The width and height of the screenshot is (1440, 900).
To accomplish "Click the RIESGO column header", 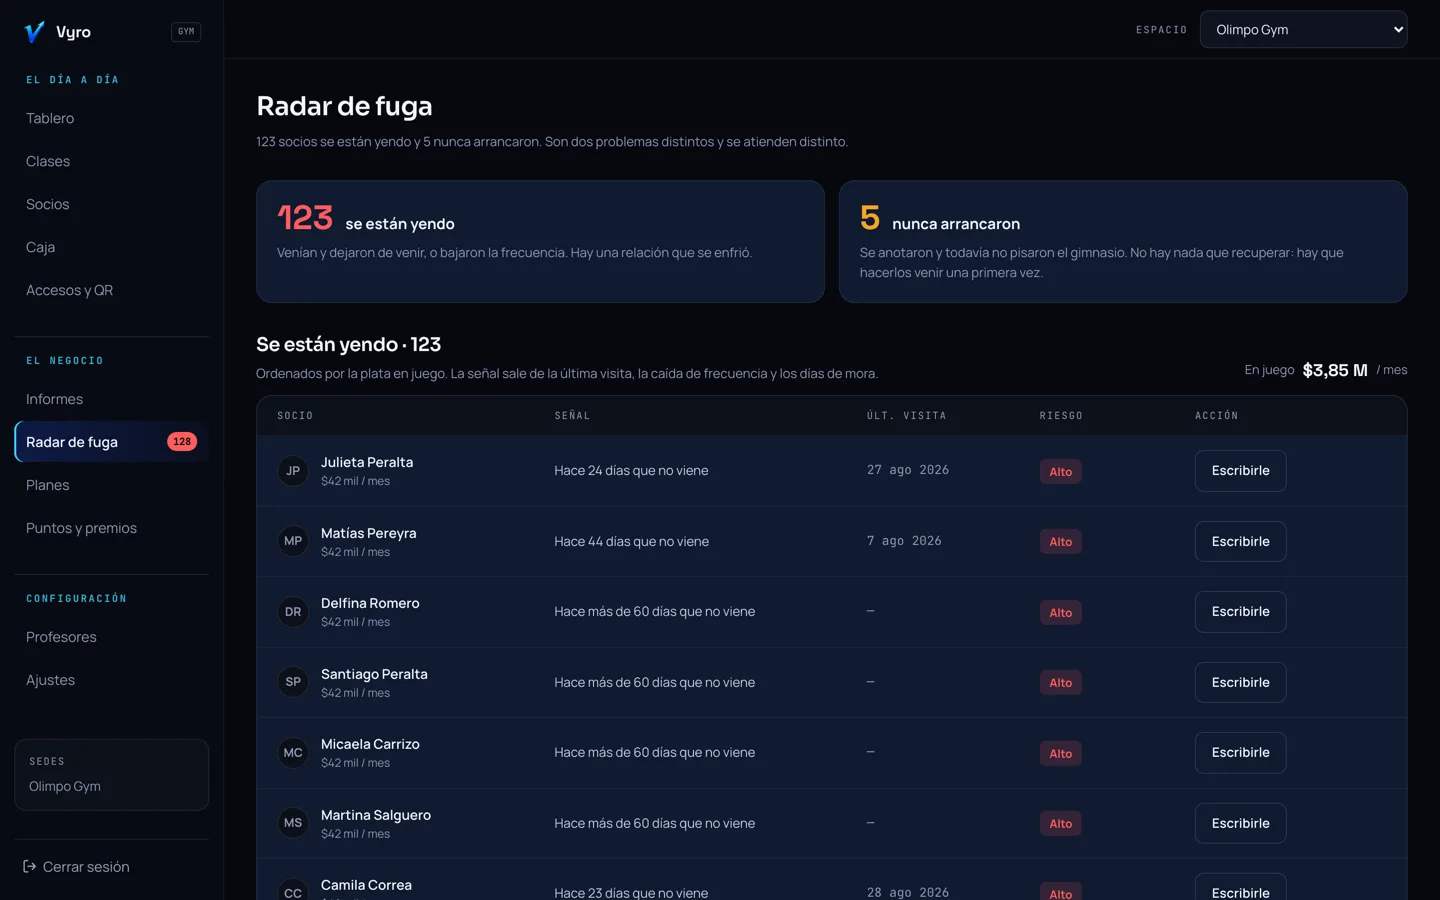I will coord(1061,416).
